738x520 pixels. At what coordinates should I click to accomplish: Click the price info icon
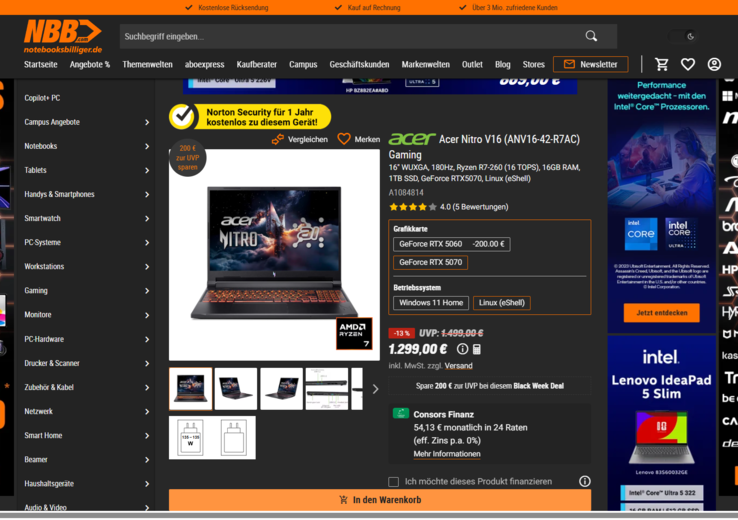pos(462,349)
